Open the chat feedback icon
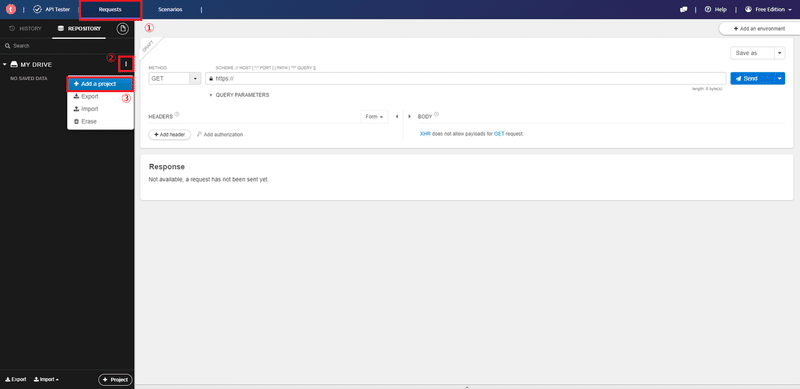Screen dimensions: 800x389 coord(684,9)
